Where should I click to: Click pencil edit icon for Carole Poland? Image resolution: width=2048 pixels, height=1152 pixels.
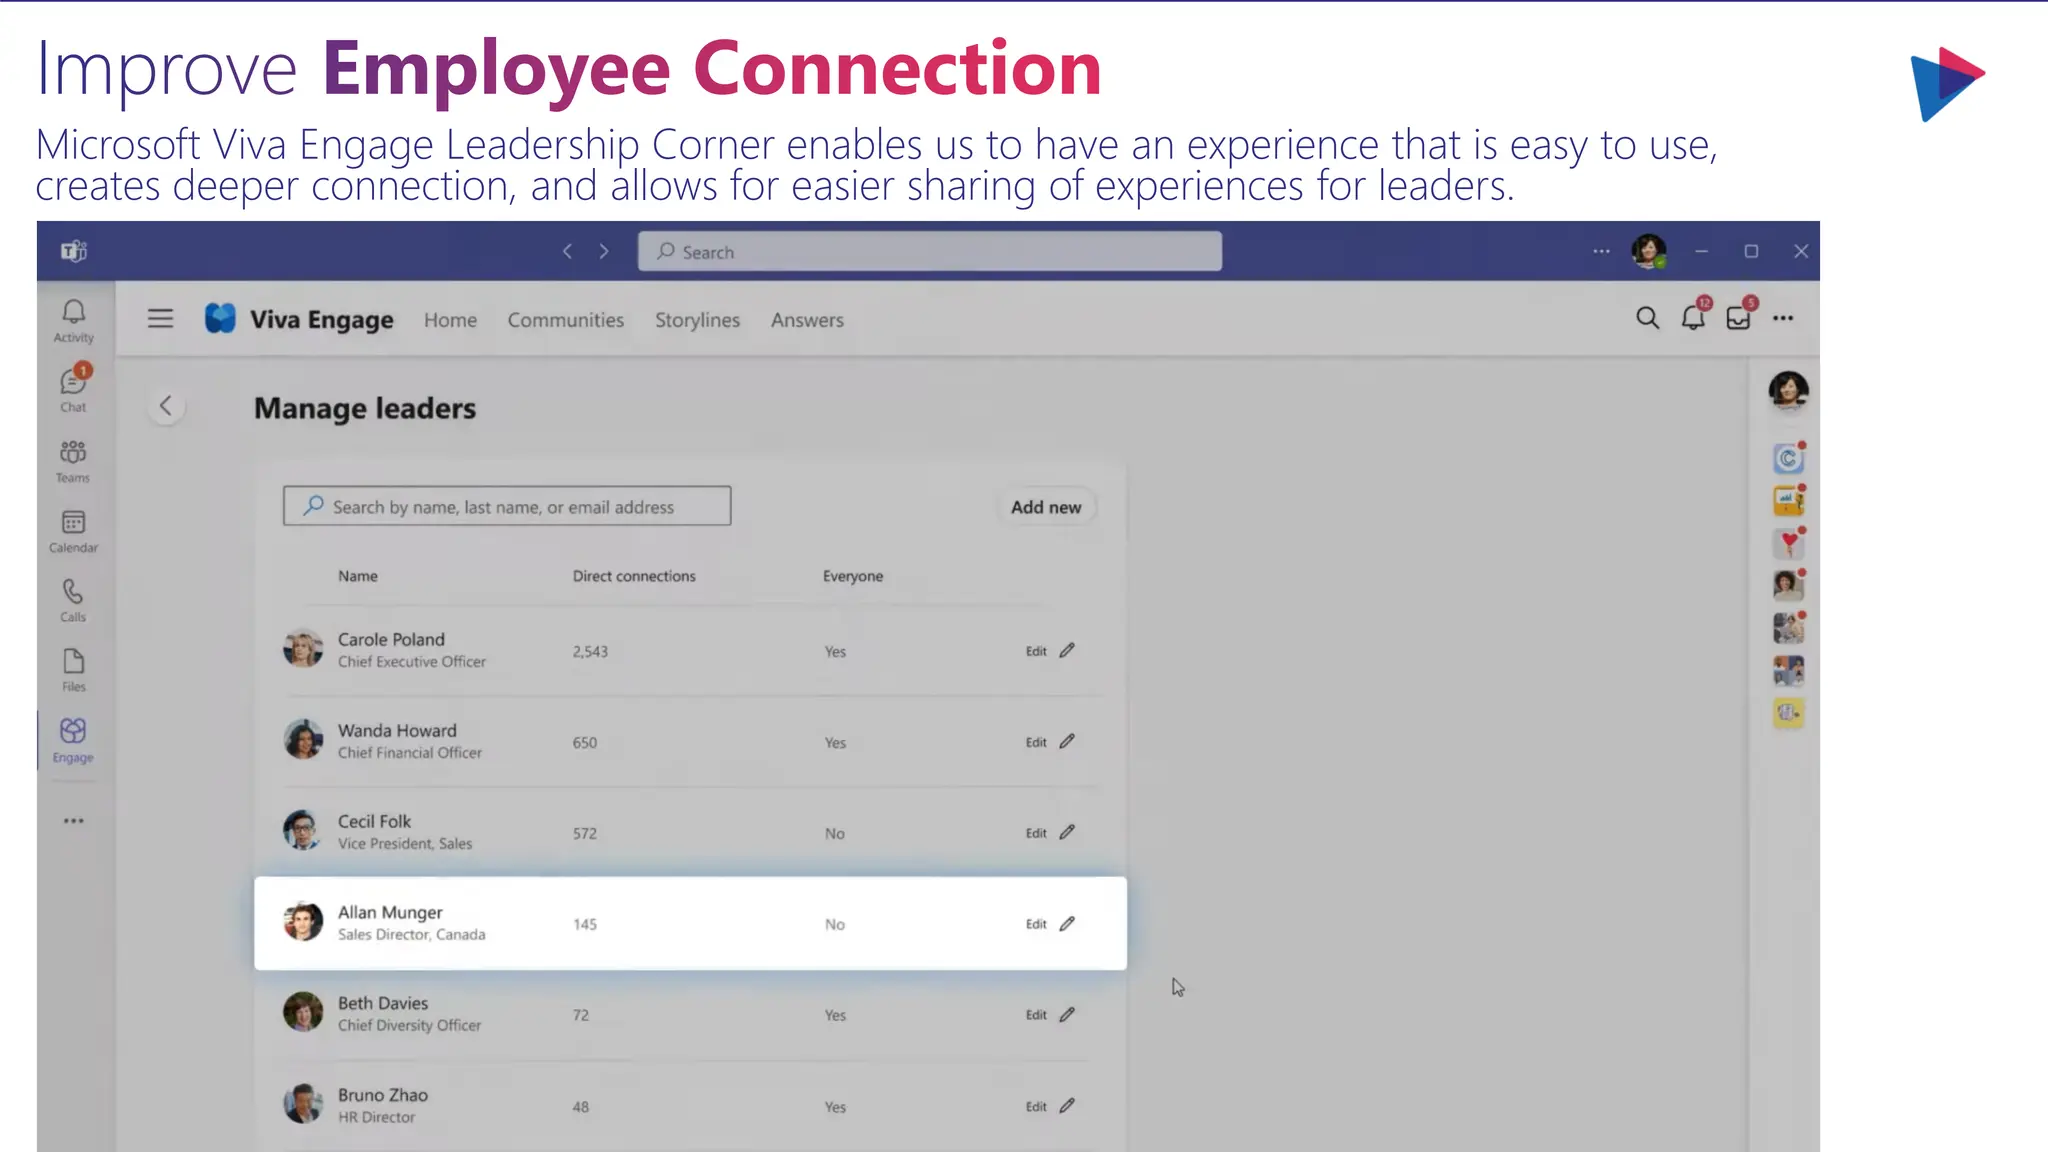1067,650
